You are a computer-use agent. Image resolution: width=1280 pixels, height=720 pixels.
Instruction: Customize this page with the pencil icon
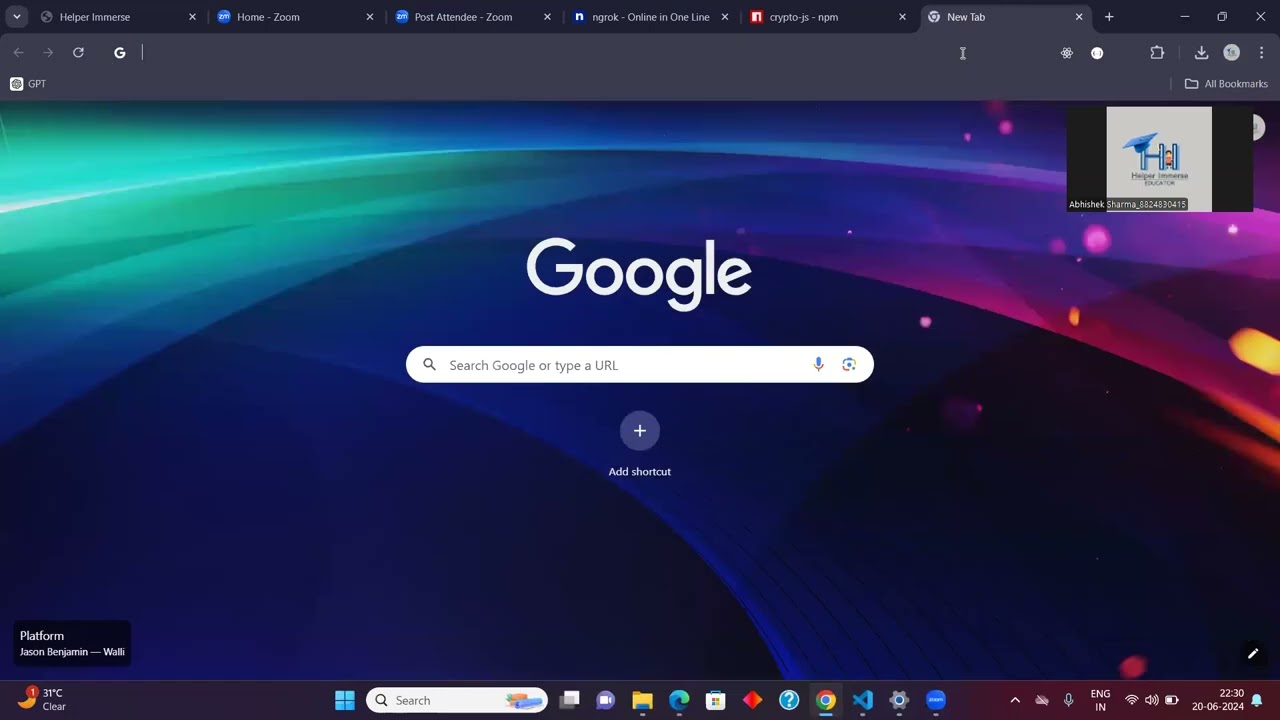pos(1252,654)
